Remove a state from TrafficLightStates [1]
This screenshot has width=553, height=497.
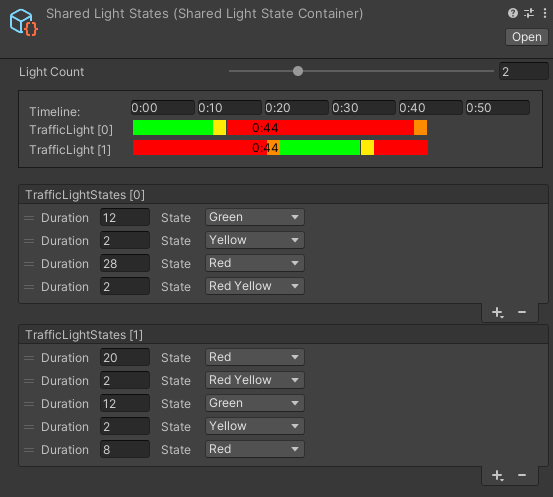(522, 475)
